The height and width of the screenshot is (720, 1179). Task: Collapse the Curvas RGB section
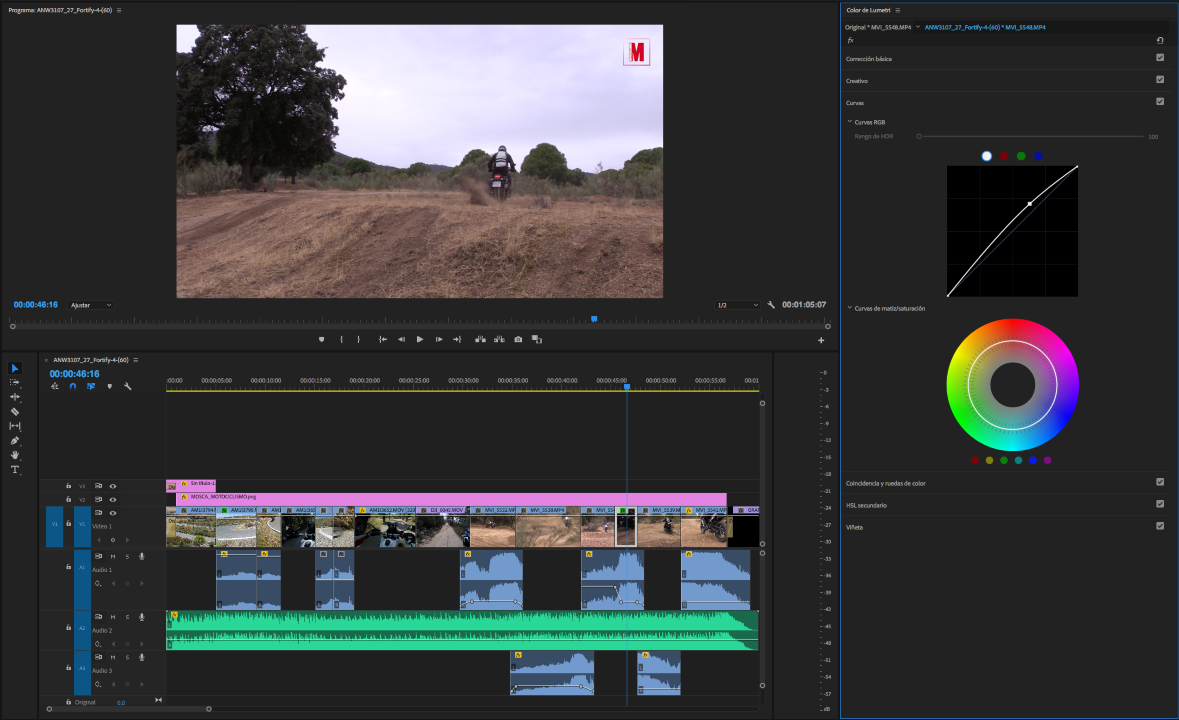click(x=850, y=122)
